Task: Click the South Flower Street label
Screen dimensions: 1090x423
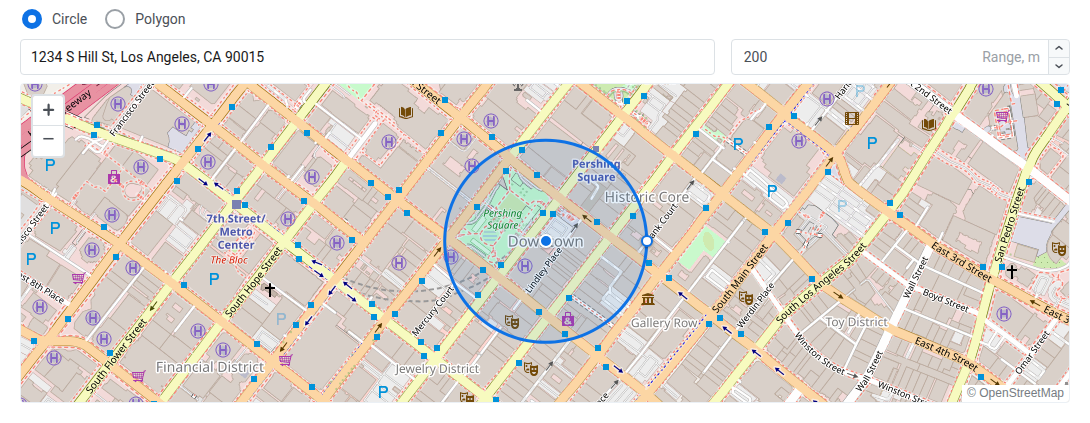Action: [x=117, y=358]
